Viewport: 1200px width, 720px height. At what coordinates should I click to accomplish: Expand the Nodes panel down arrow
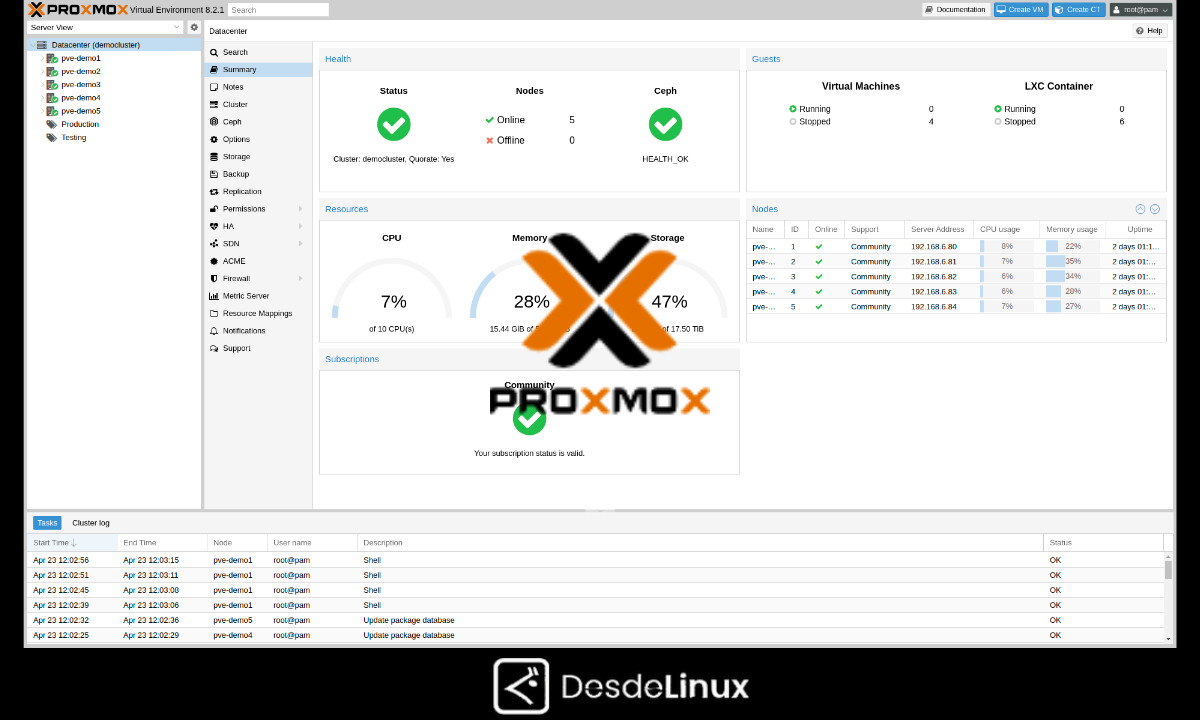tap(1155, 209)
